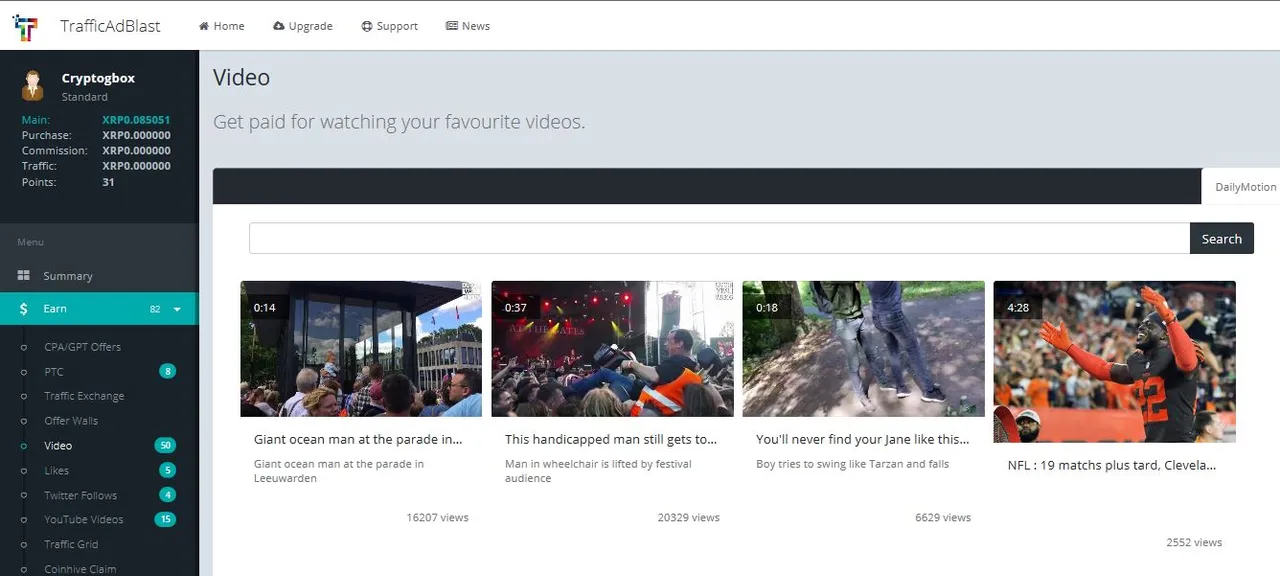Click the Summary grid icon
The image size is (1280, 576).
[x=24, y=276]
